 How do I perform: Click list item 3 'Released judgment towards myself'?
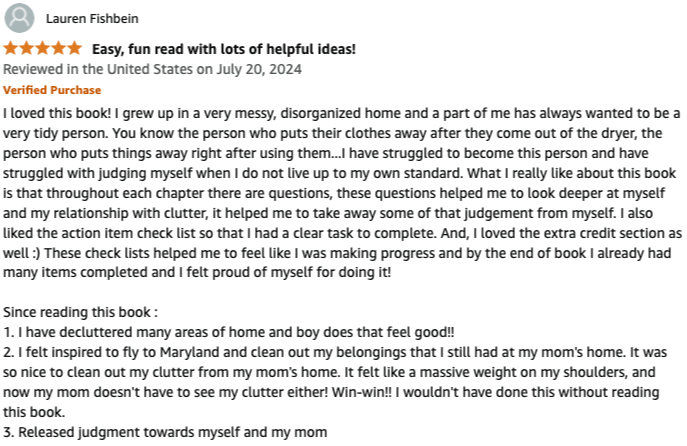point(165,432)
